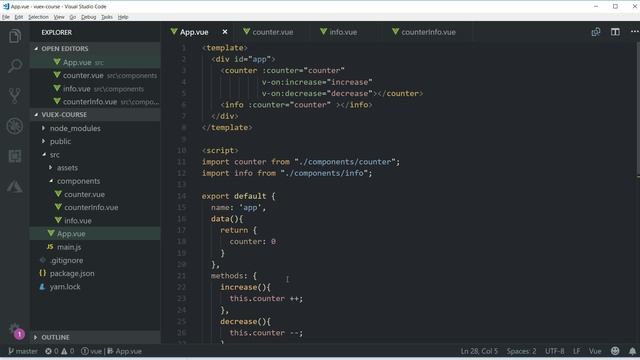
Task: Change language mode via Vue status item
Action: (x=595, y=351)
